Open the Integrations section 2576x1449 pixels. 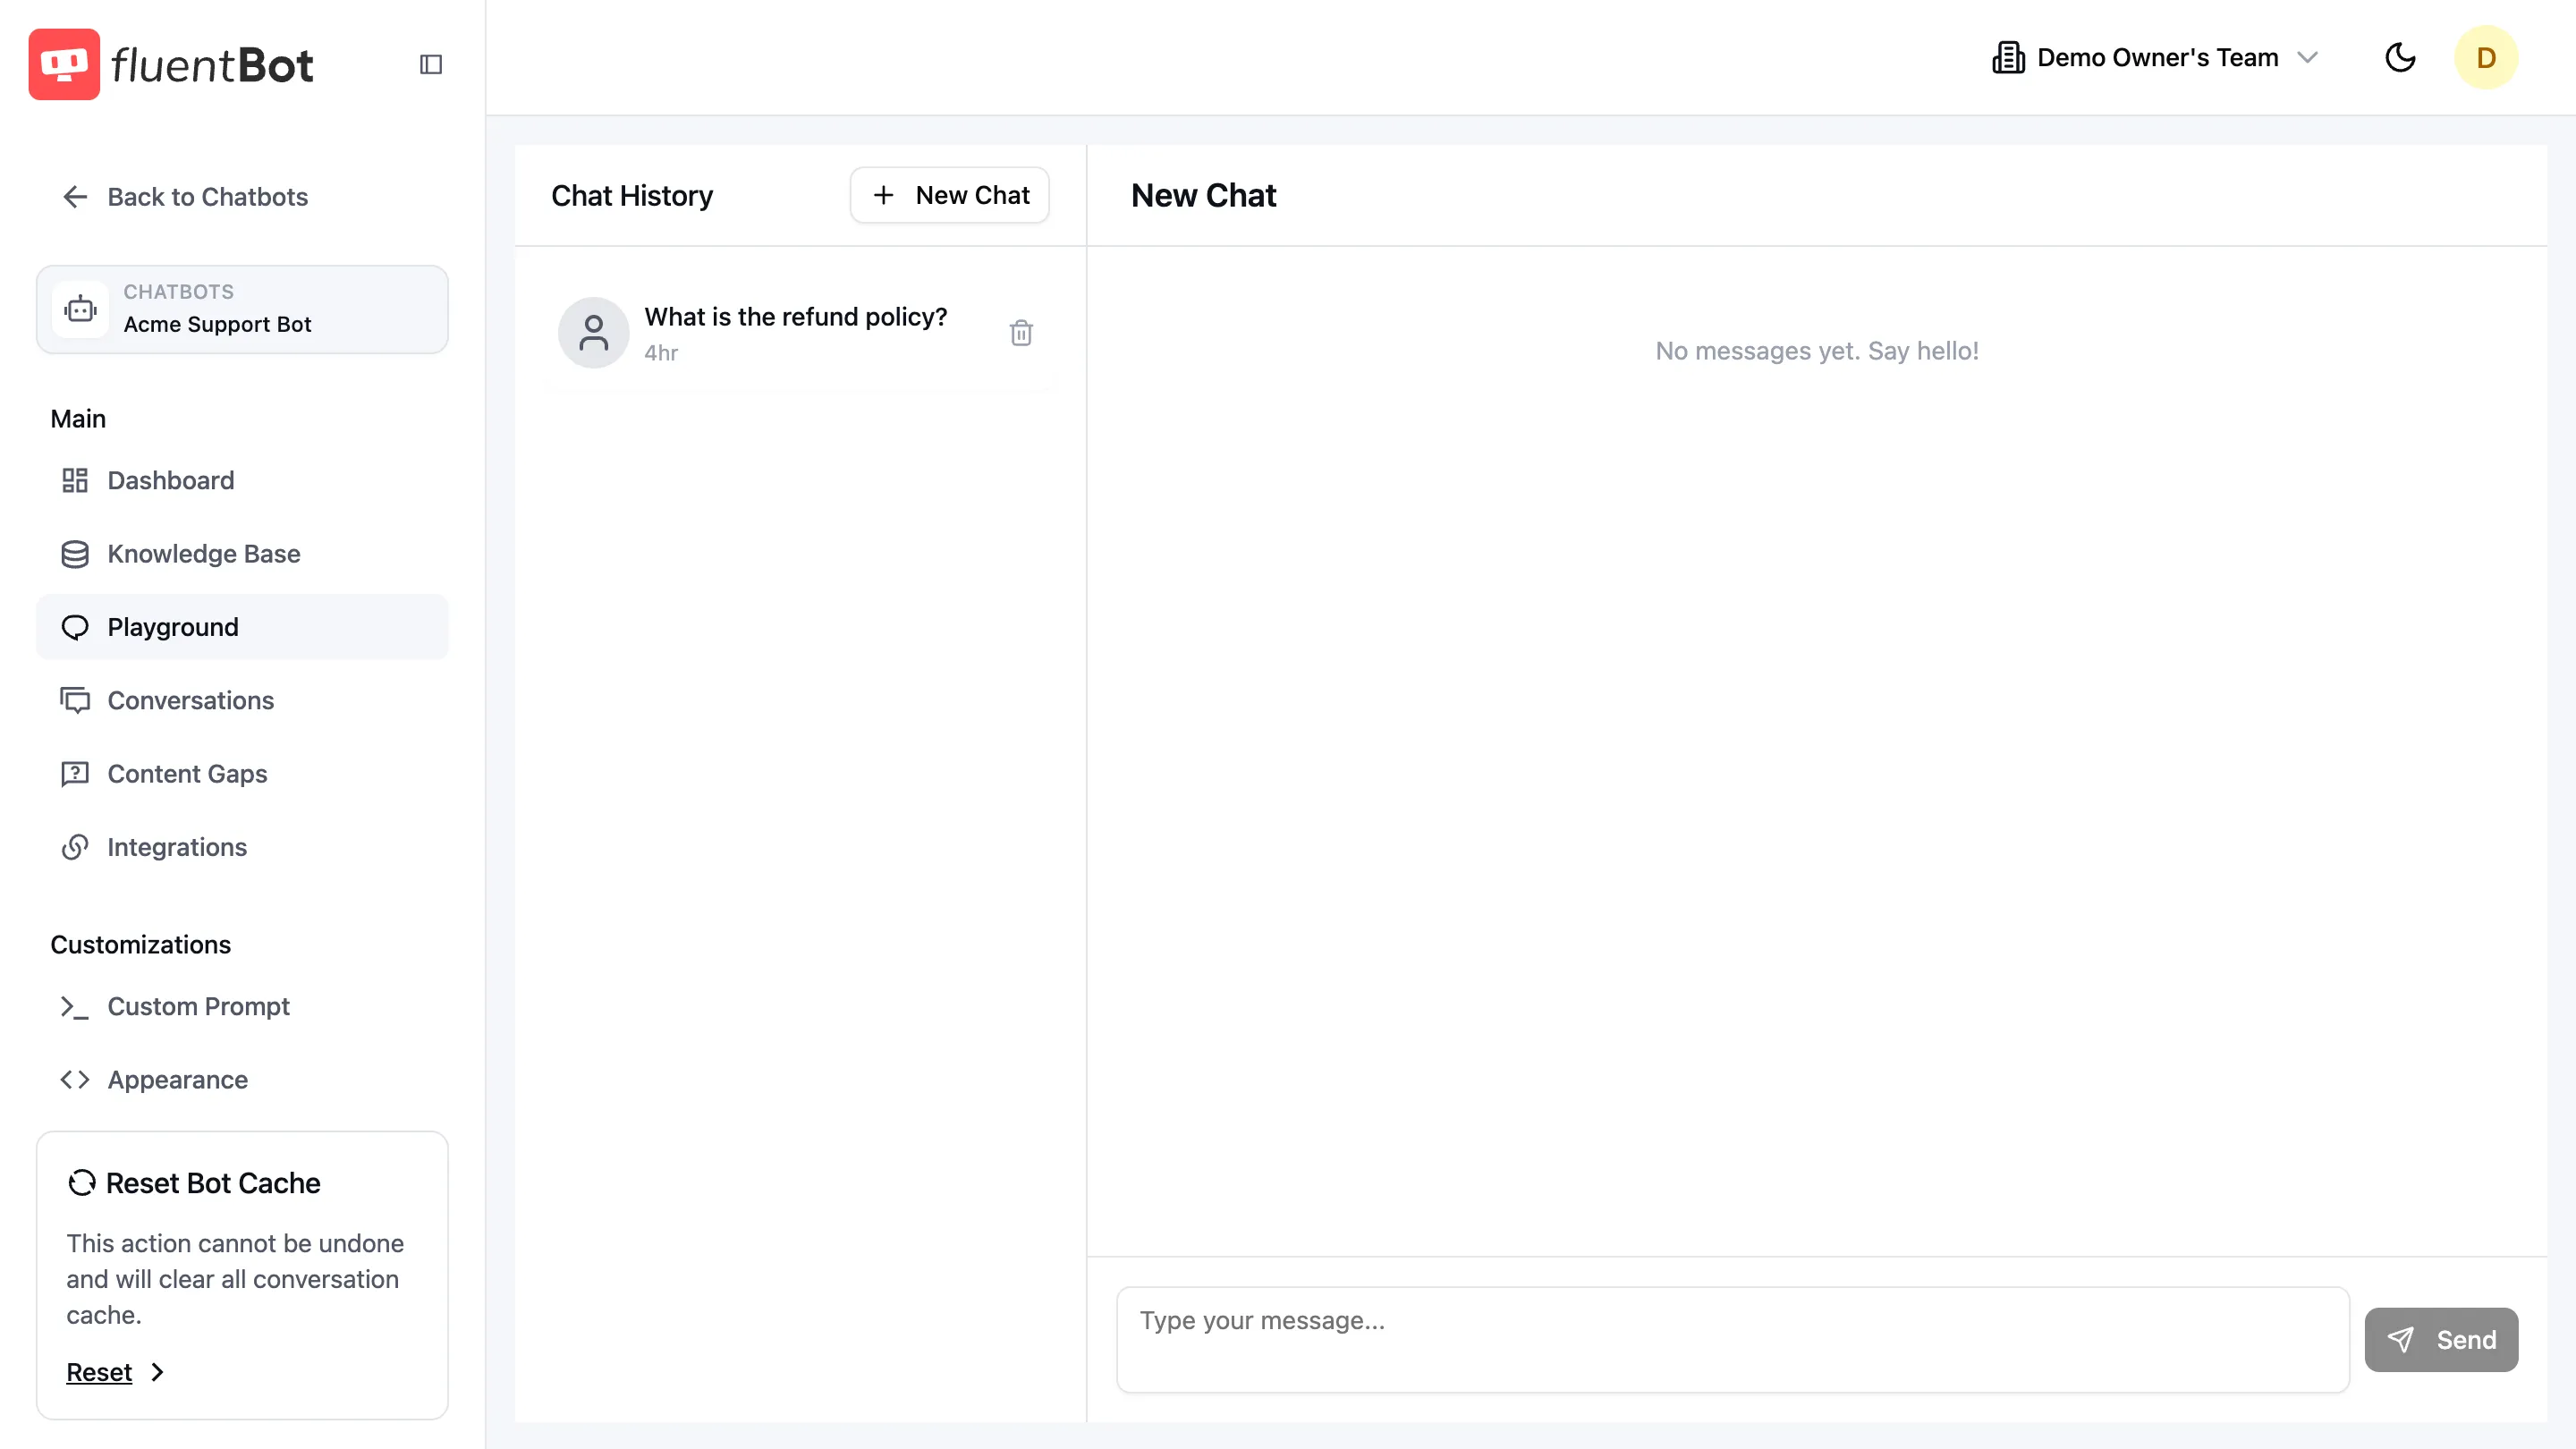(242, 847)
